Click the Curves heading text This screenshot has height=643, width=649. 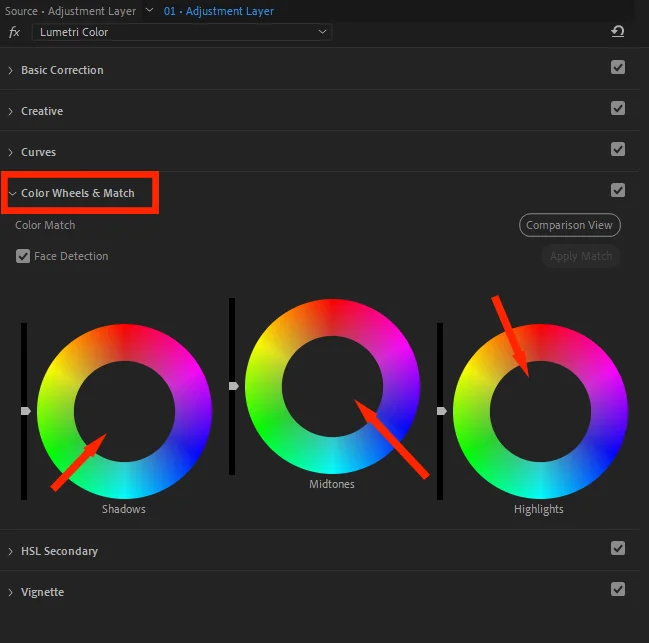(38, 152)
